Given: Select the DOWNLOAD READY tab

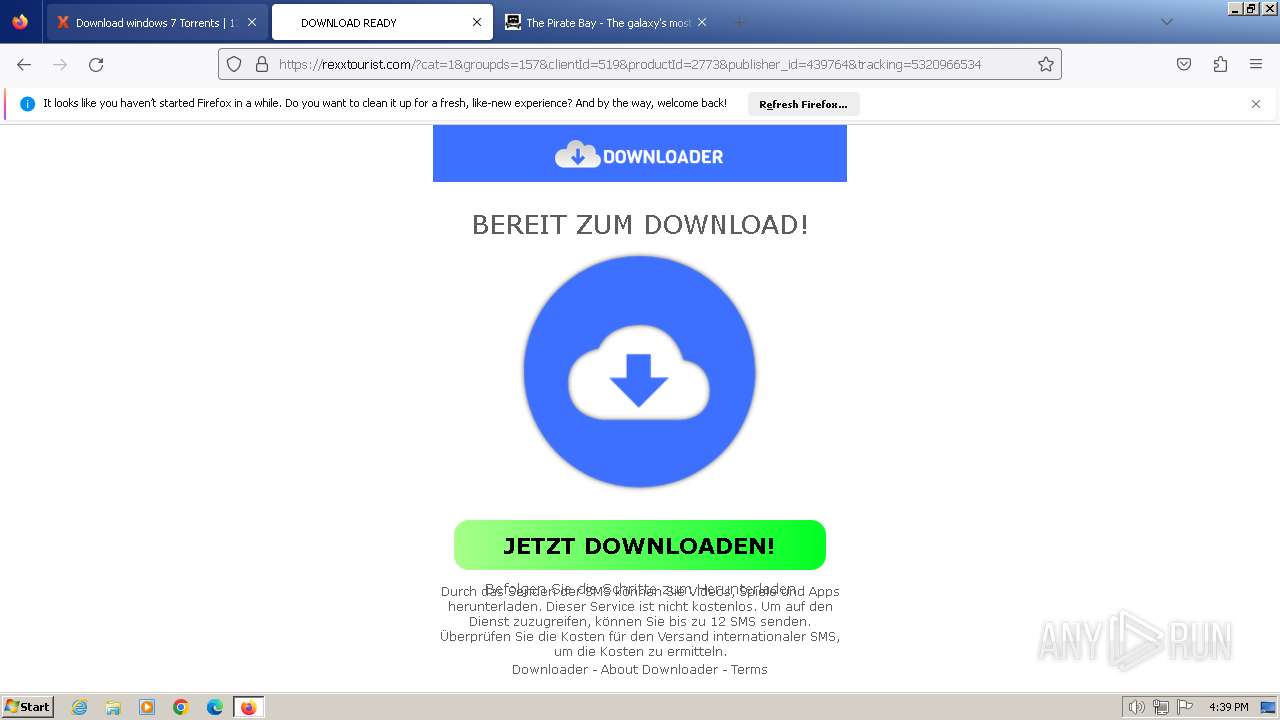Looking at the screenshot, I should point(382,22).
